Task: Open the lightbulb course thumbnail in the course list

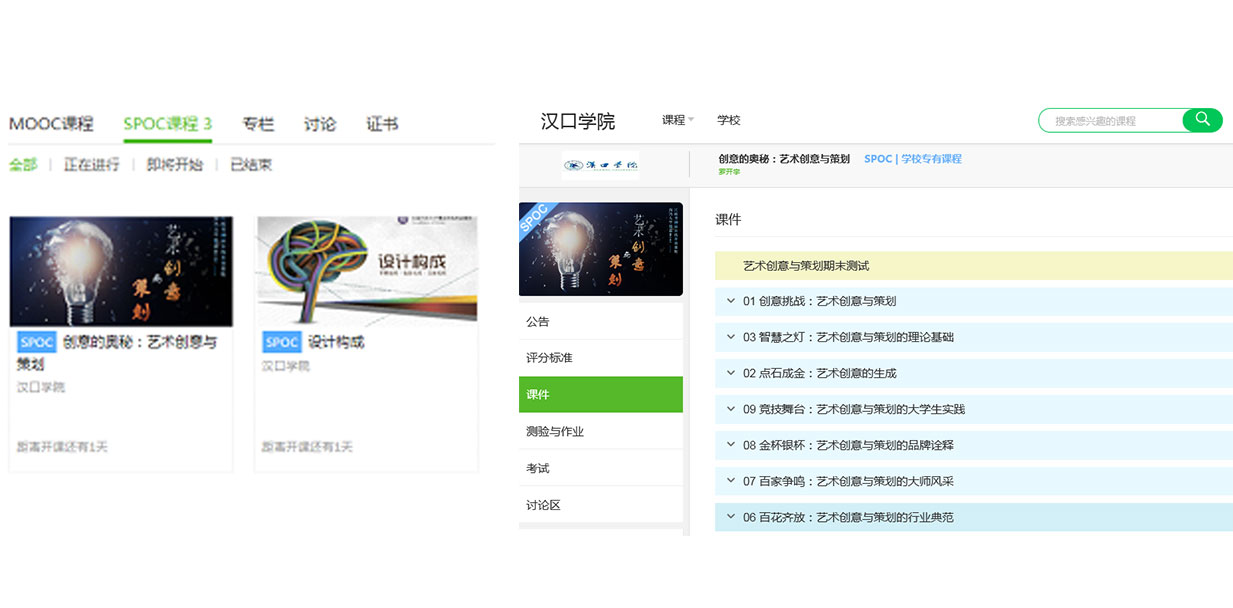Action: point(121,271)
